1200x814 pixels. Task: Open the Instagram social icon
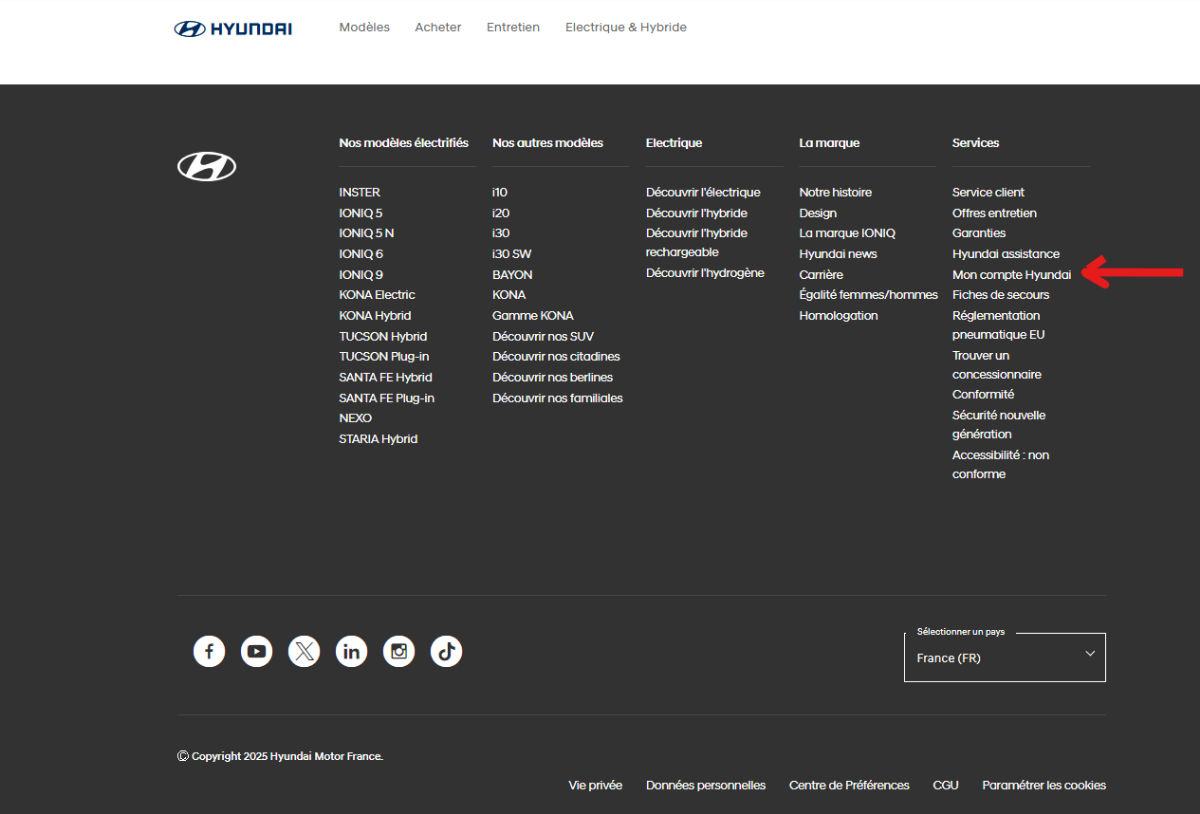pos(399,652)
